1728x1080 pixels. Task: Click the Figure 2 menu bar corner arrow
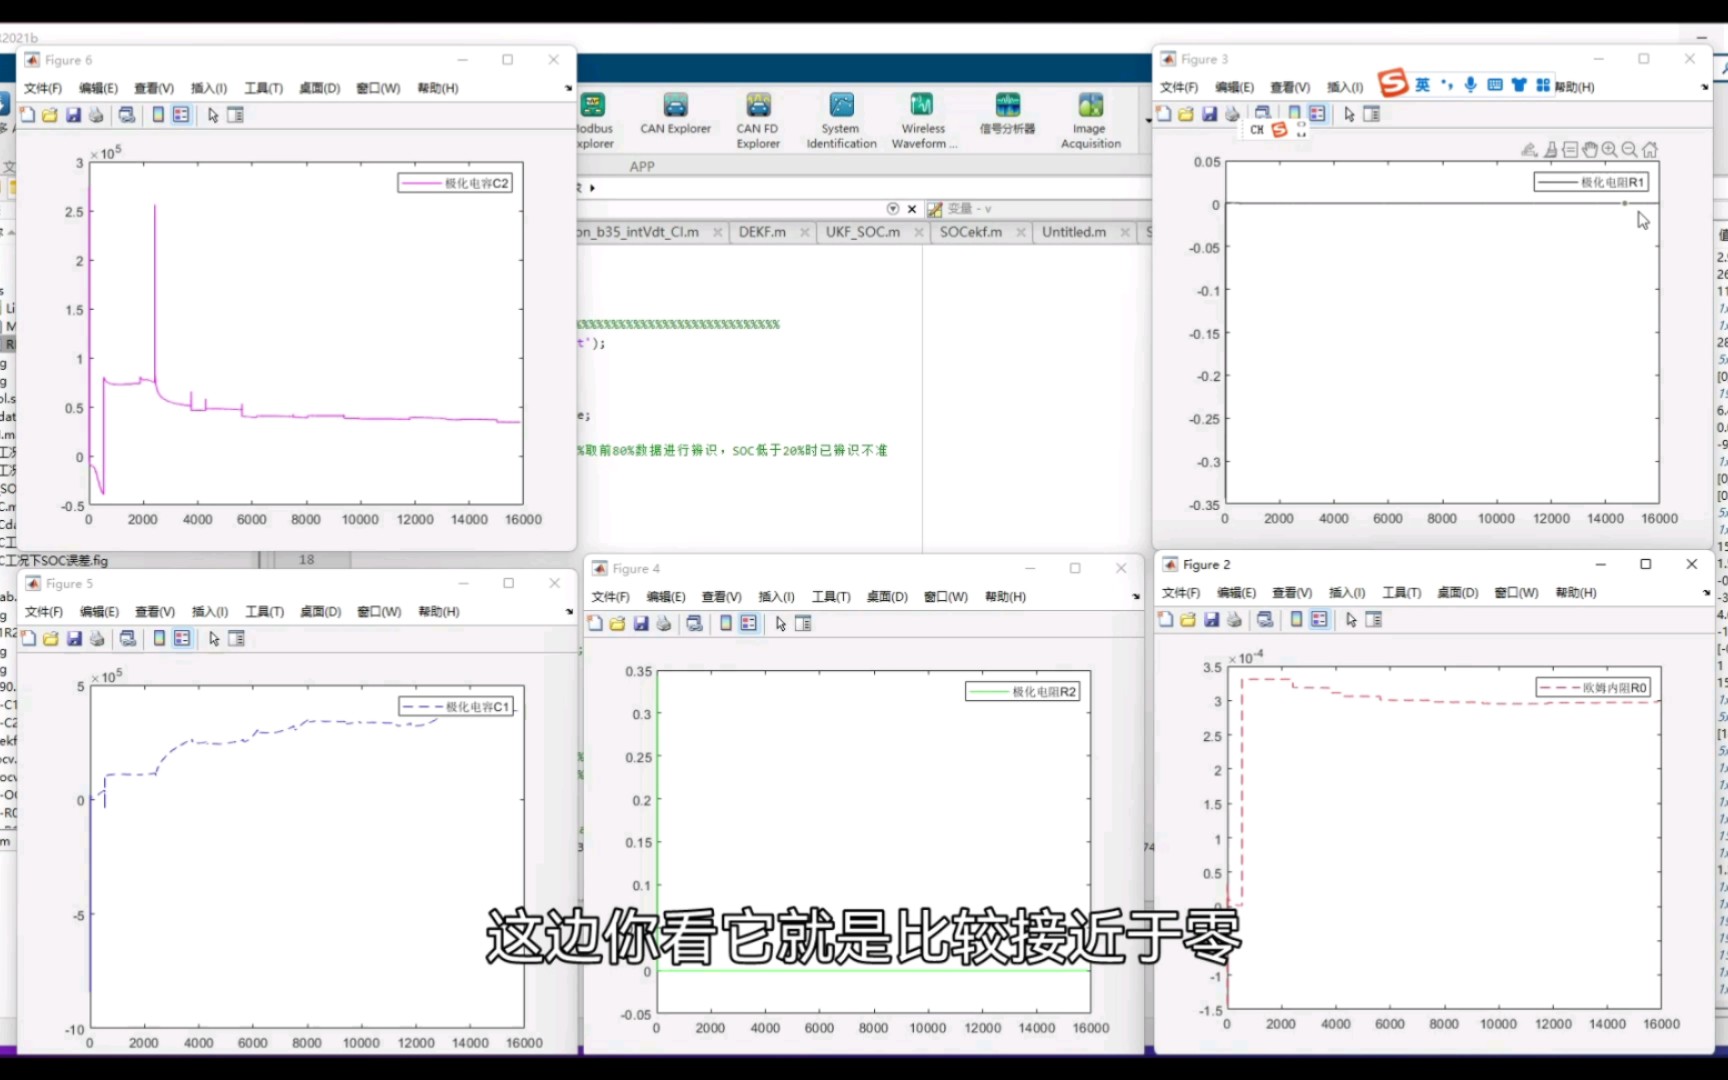pyautogui.click(x=1706, y=593)
